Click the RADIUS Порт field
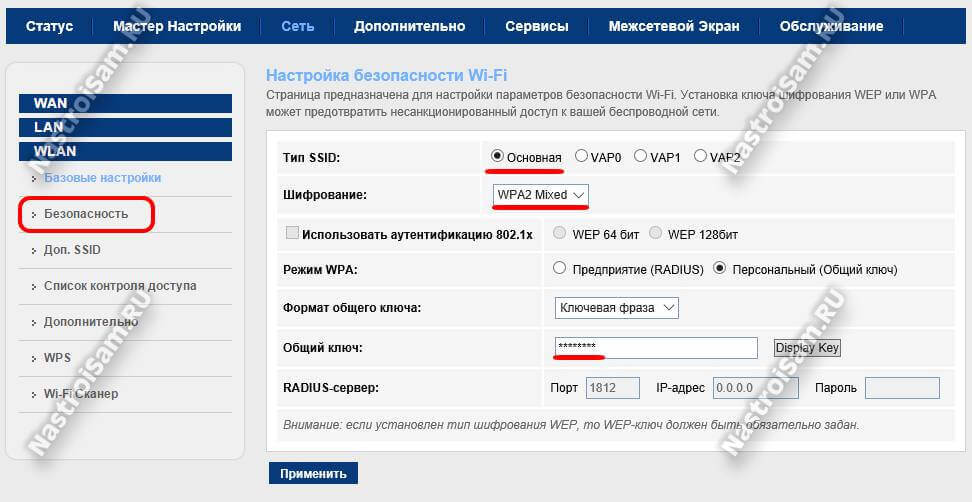 [x=613, y=388]
